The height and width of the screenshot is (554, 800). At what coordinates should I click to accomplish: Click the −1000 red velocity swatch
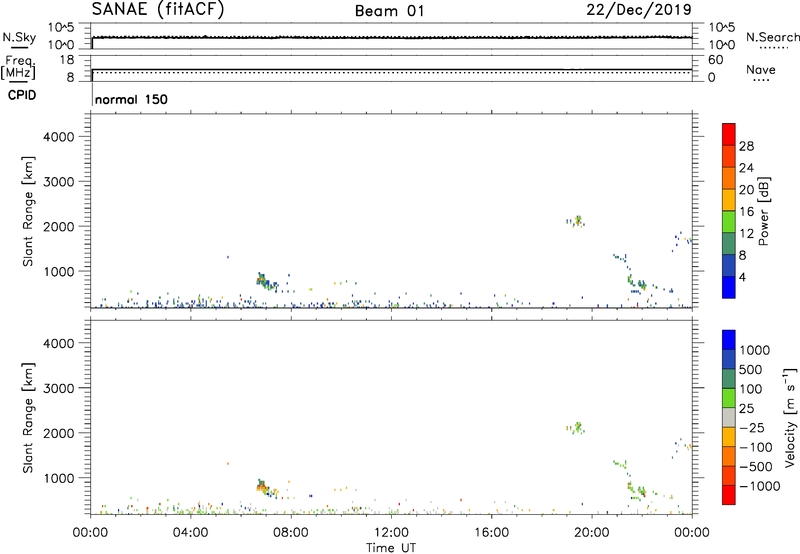pos(729,494)
